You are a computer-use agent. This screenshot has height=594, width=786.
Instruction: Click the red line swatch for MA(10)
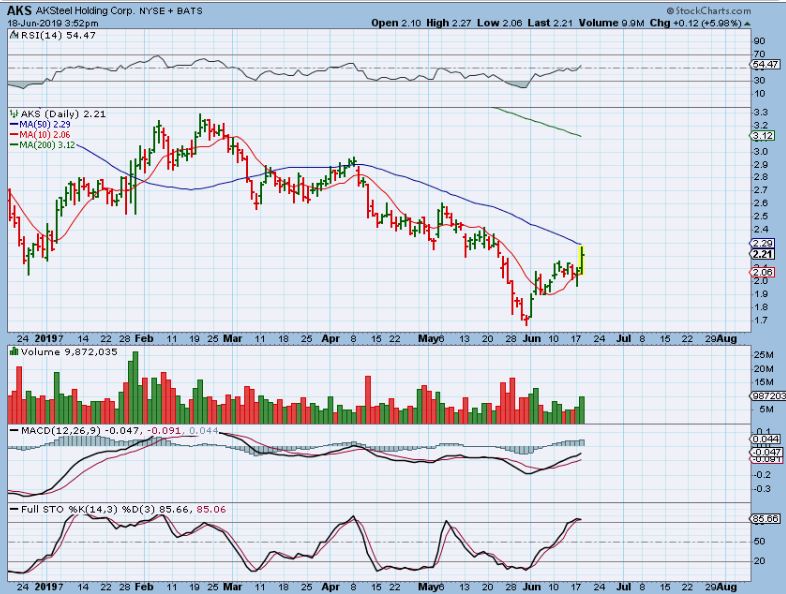14,134
